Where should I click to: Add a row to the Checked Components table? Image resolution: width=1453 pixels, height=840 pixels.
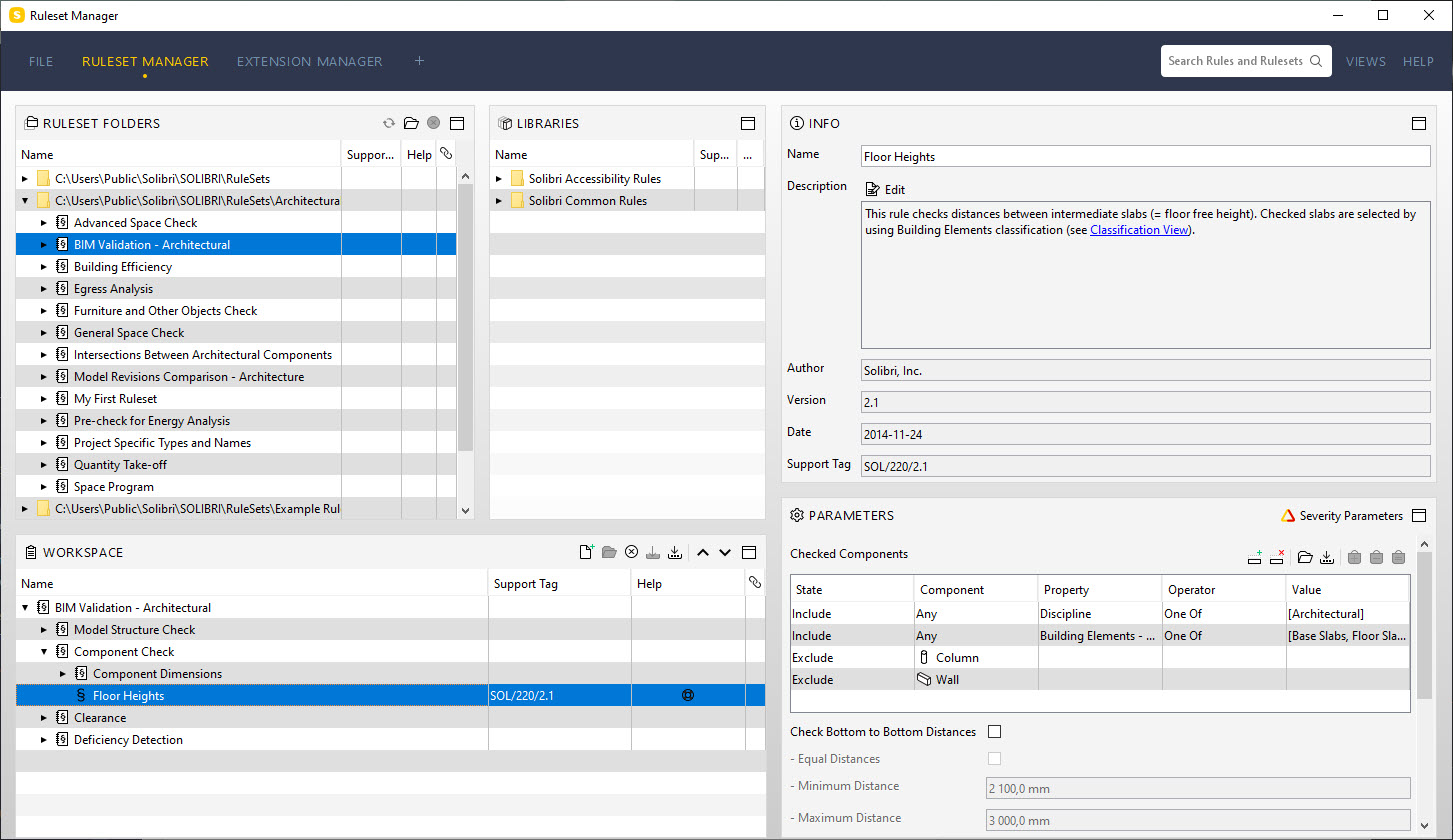point(1255,557)
